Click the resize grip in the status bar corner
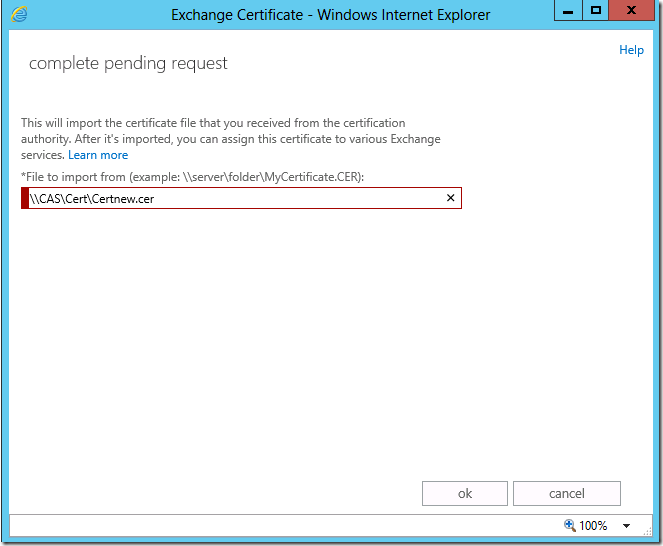Screen dimensions: 663x546 (x=647, y=531)
